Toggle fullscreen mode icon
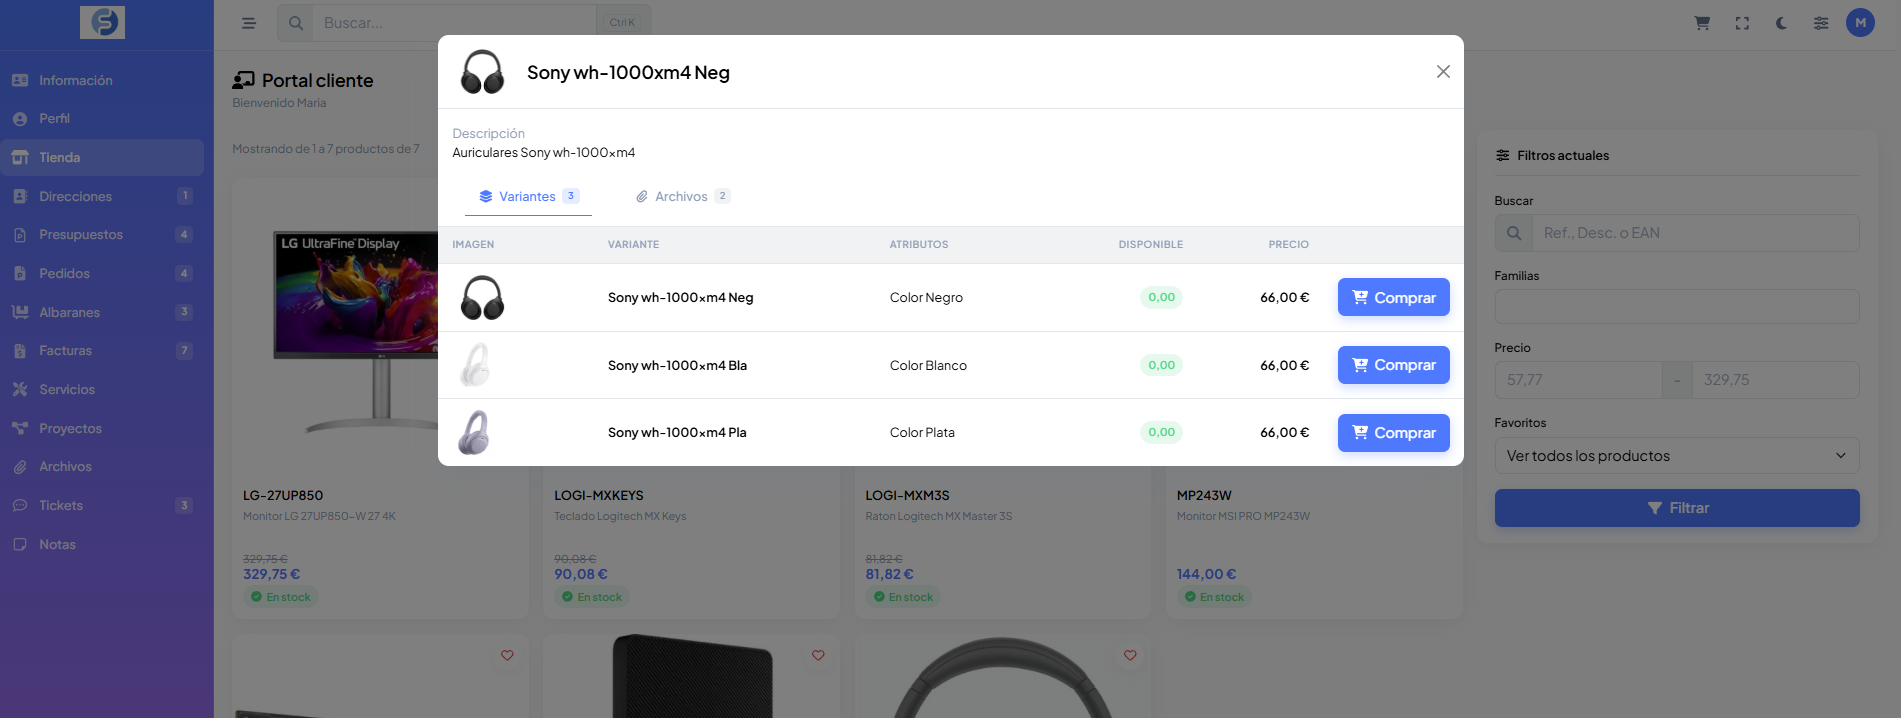Screen dimensions: 1901x718 tap(1742, 23)
